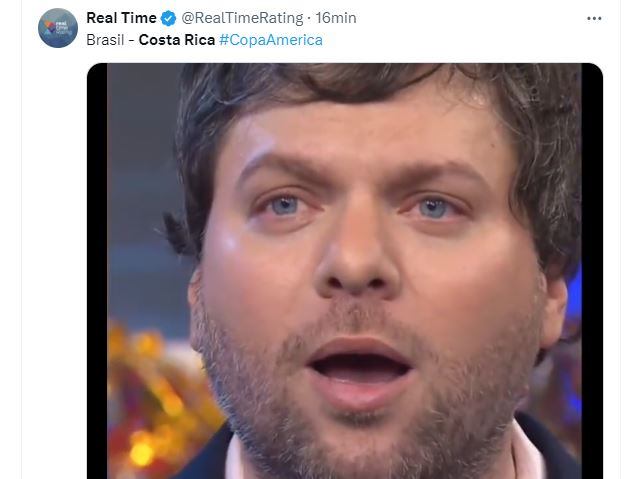
Task: Visit the @RealTimeRating handle link
Action: point(242,18)
